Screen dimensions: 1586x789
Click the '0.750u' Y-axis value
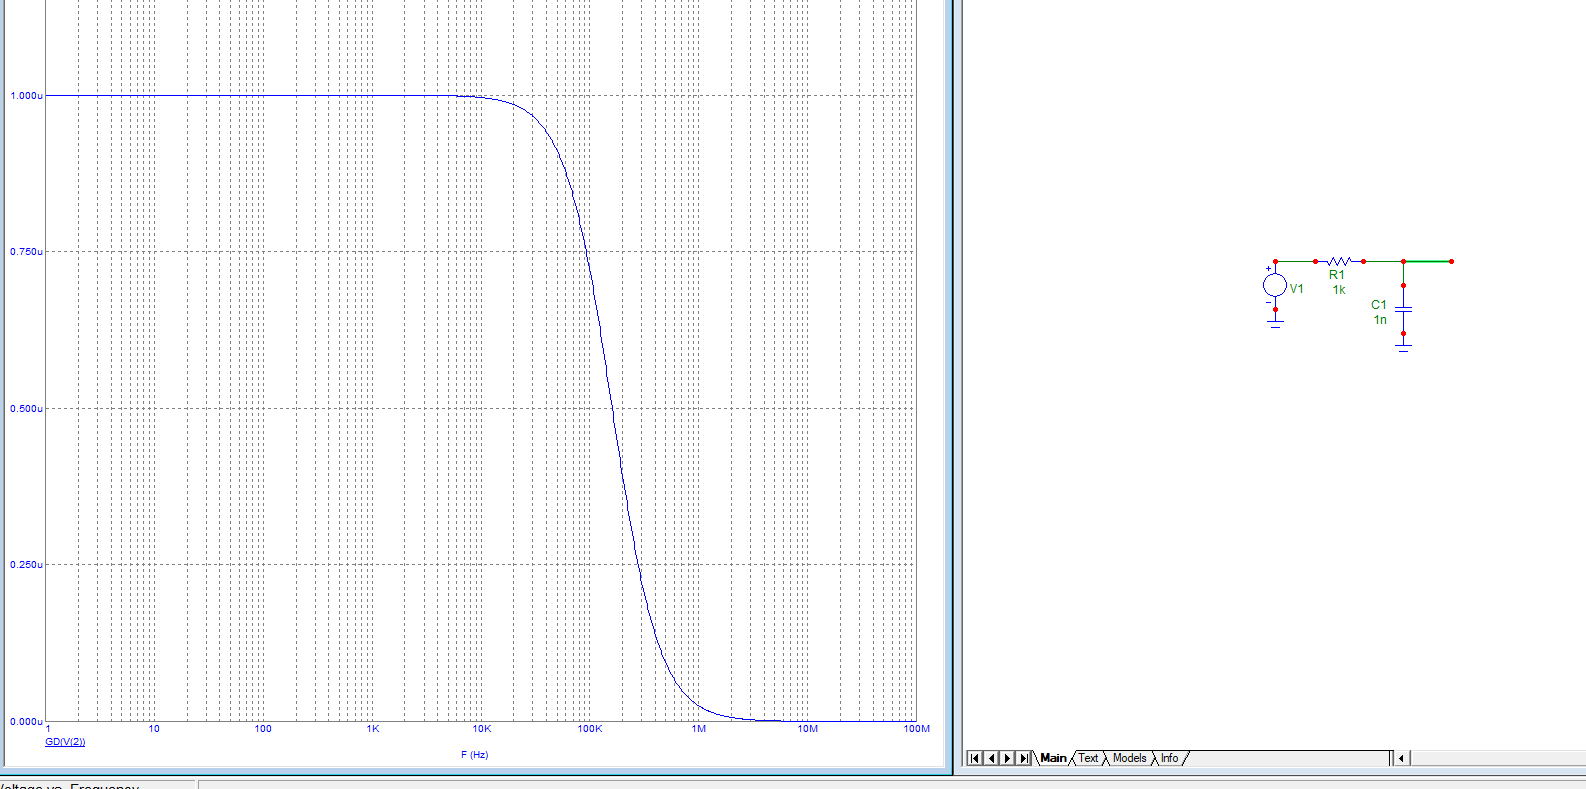click(x=26, y=252)
